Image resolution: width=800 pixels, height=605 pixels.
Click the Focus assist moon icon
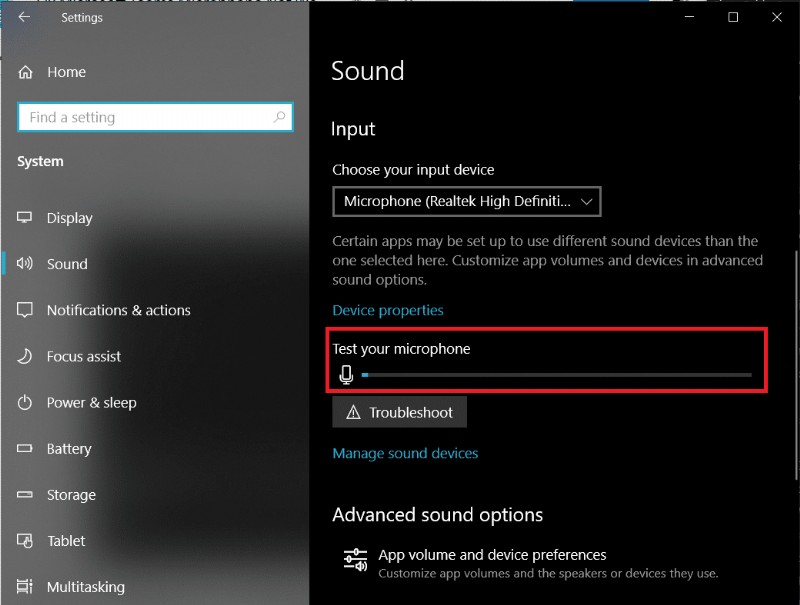pyautogui.click(x=25, y=356)
